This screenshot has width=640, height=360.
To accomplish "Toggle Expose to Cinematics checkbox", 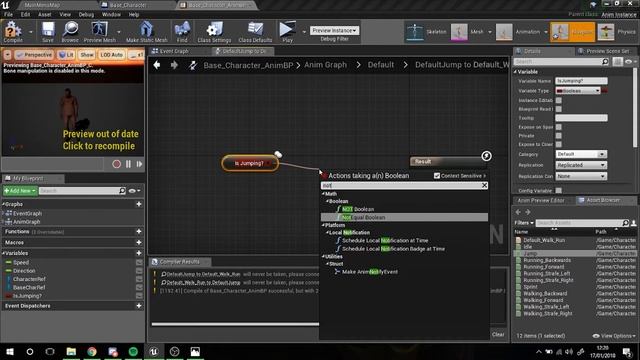I will coord(558,144).
